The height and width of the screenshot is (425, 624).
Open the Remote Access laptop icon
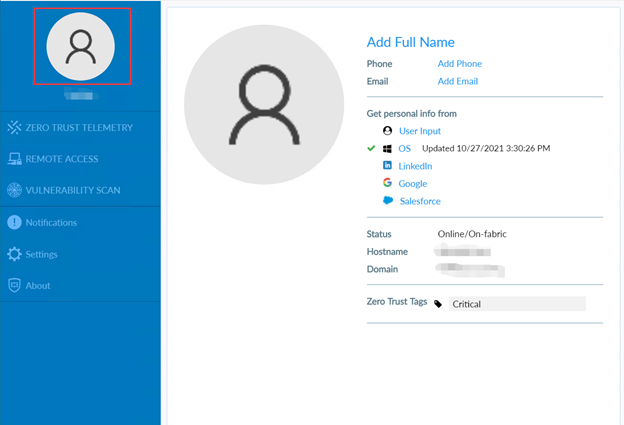pos(14,159)
